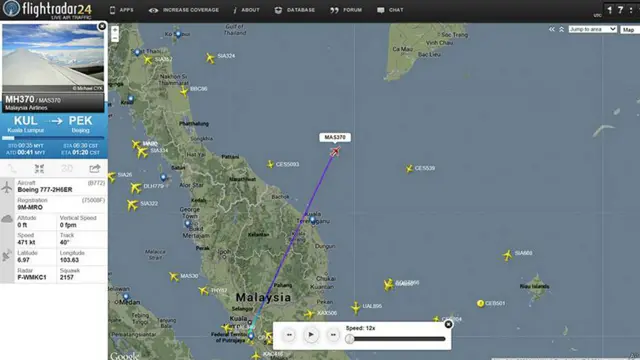Click the flight progress bar
The width and height of the screenshot is (640, 360).
53,138
